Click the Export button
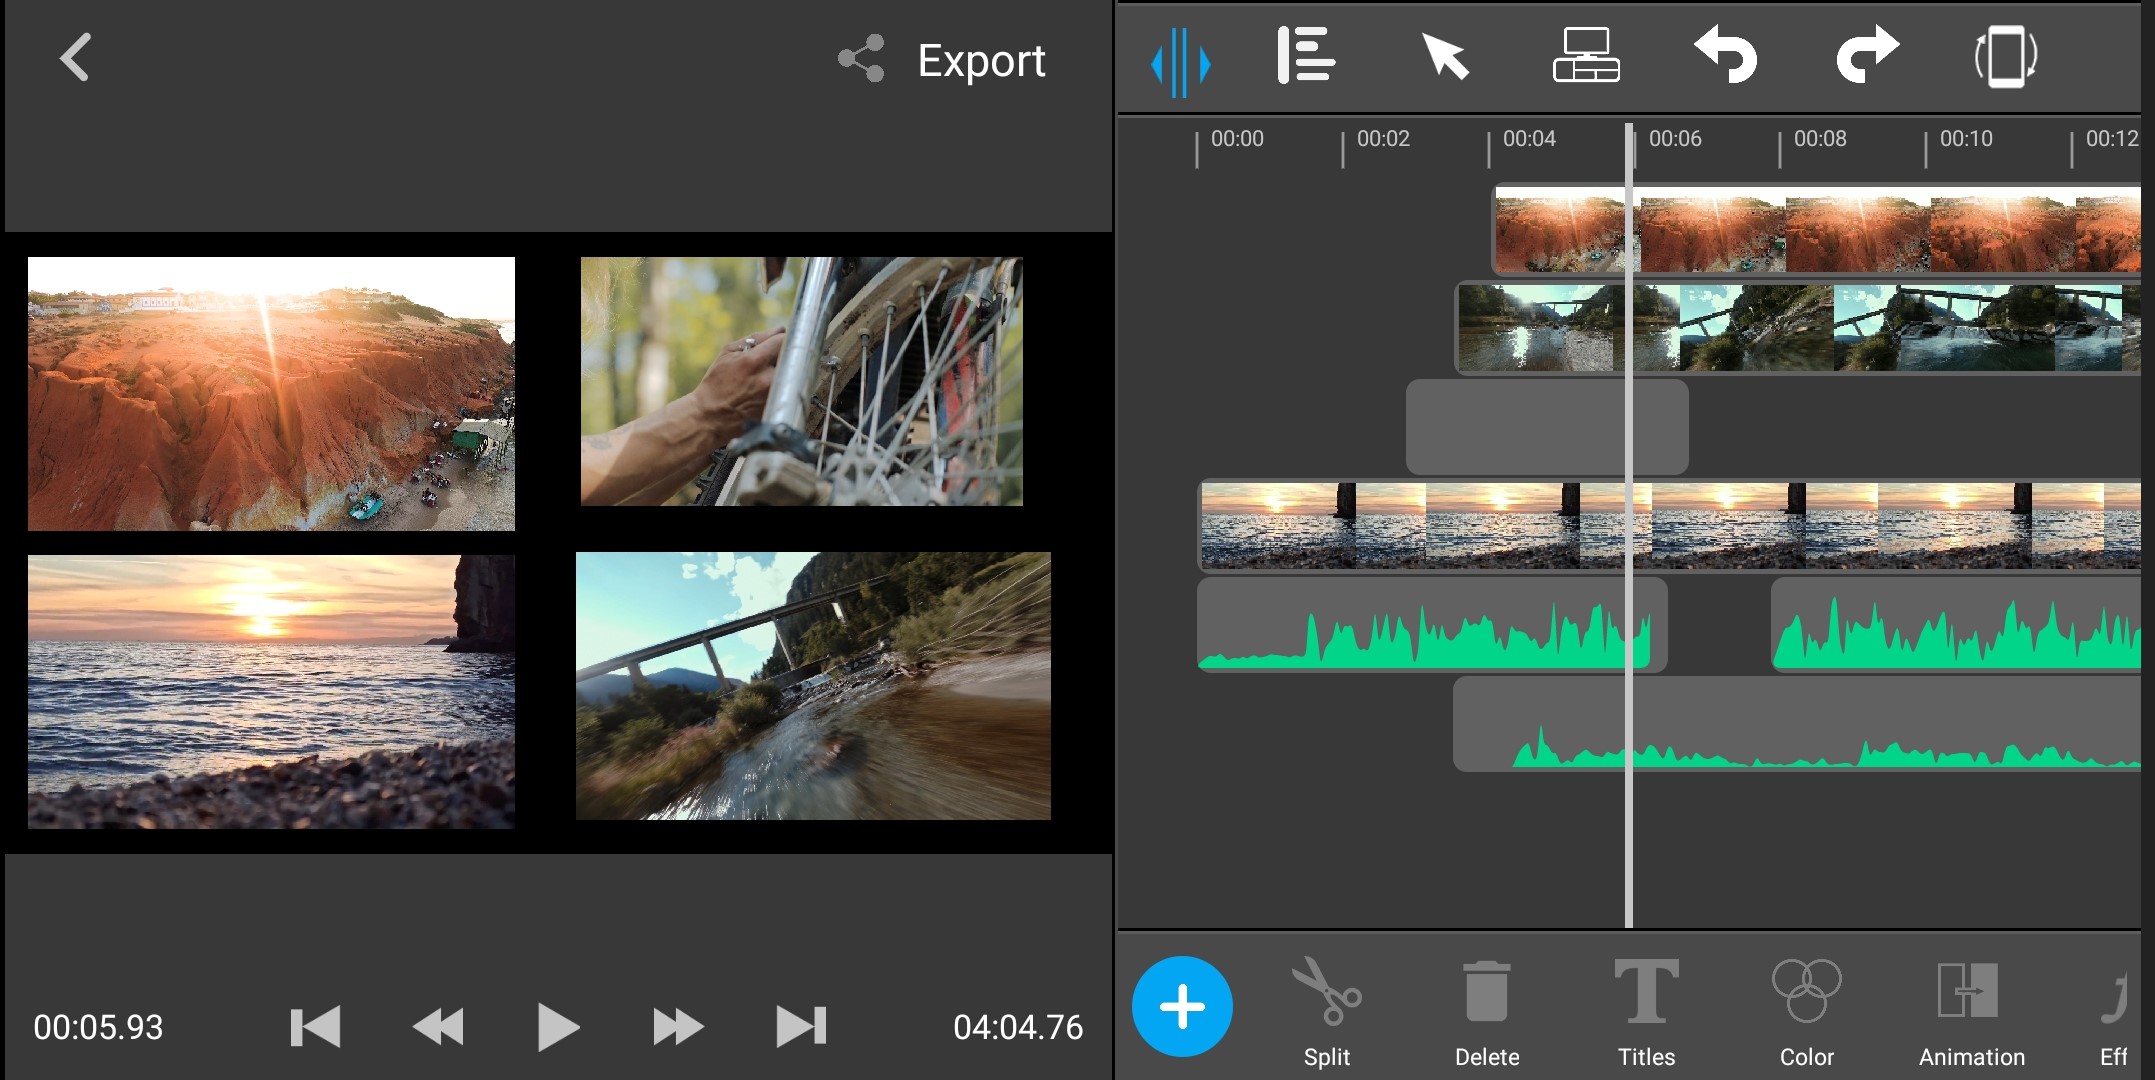This screenshot has width=2155, height=1080. 981,61
